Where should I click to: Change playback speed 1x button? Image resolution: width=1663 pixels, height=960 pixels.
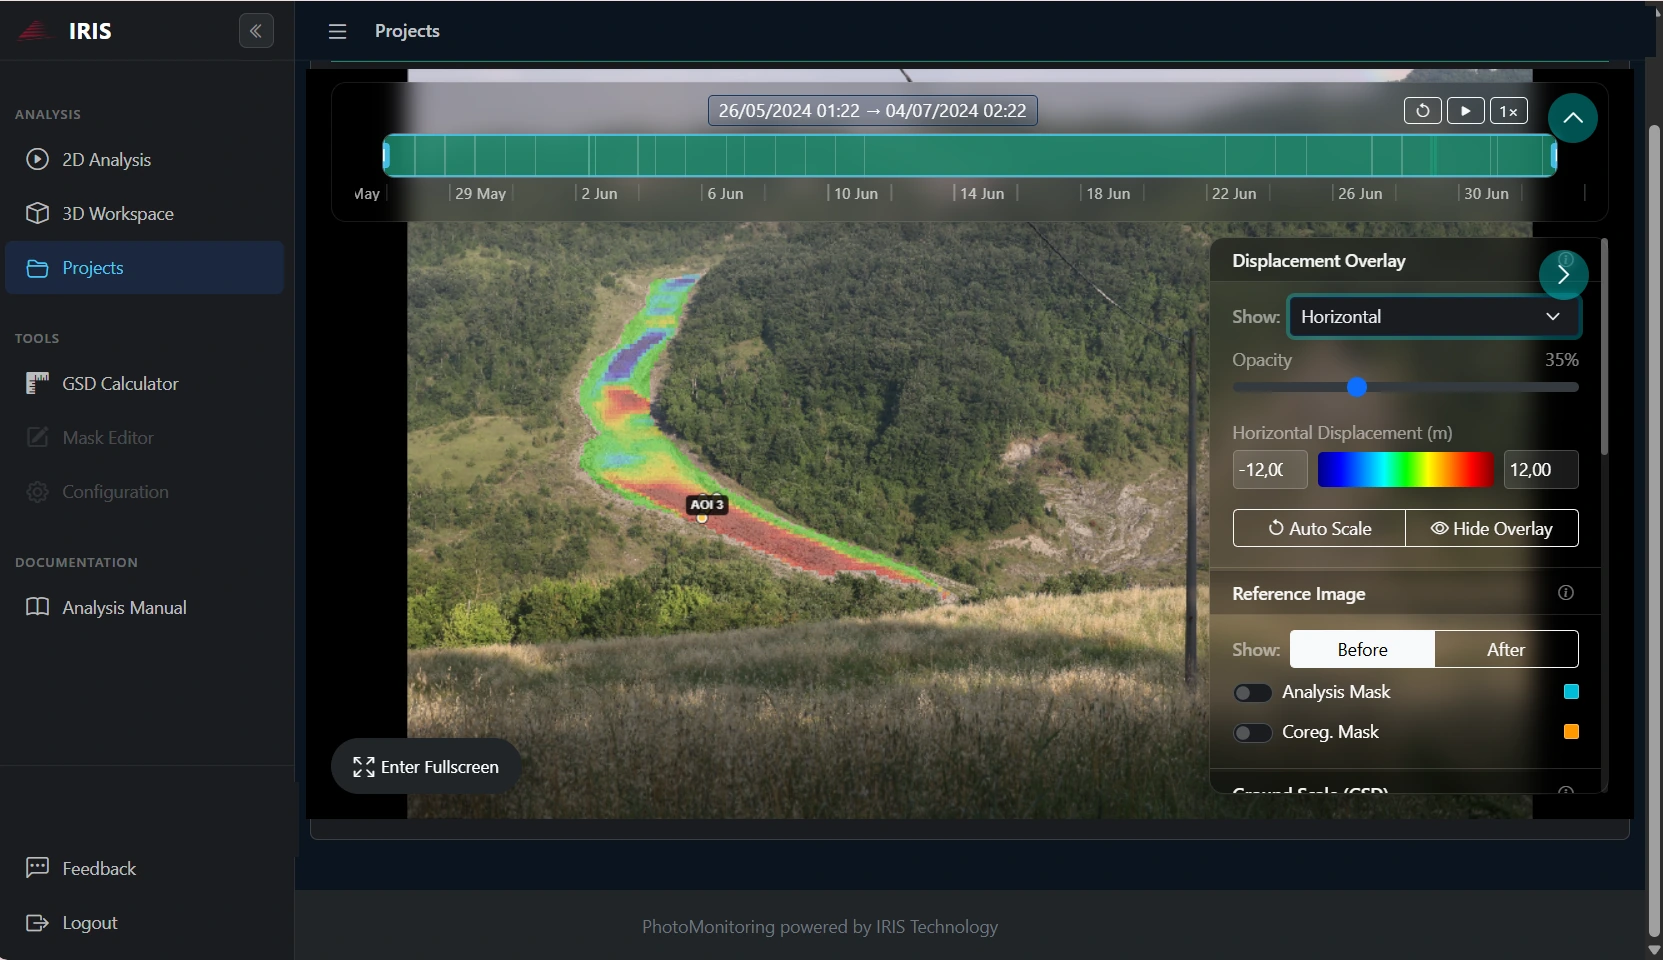tap(1508, 111)
